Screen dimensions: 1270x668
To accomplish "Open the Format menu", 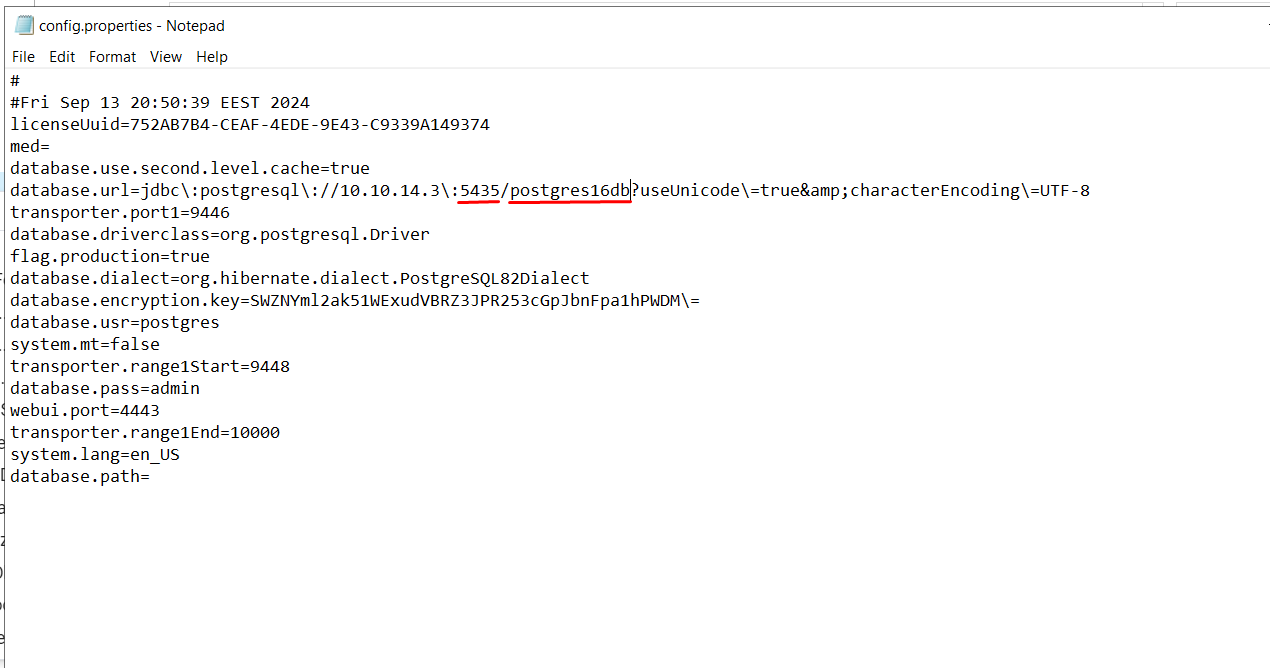I will click(112, 57).
